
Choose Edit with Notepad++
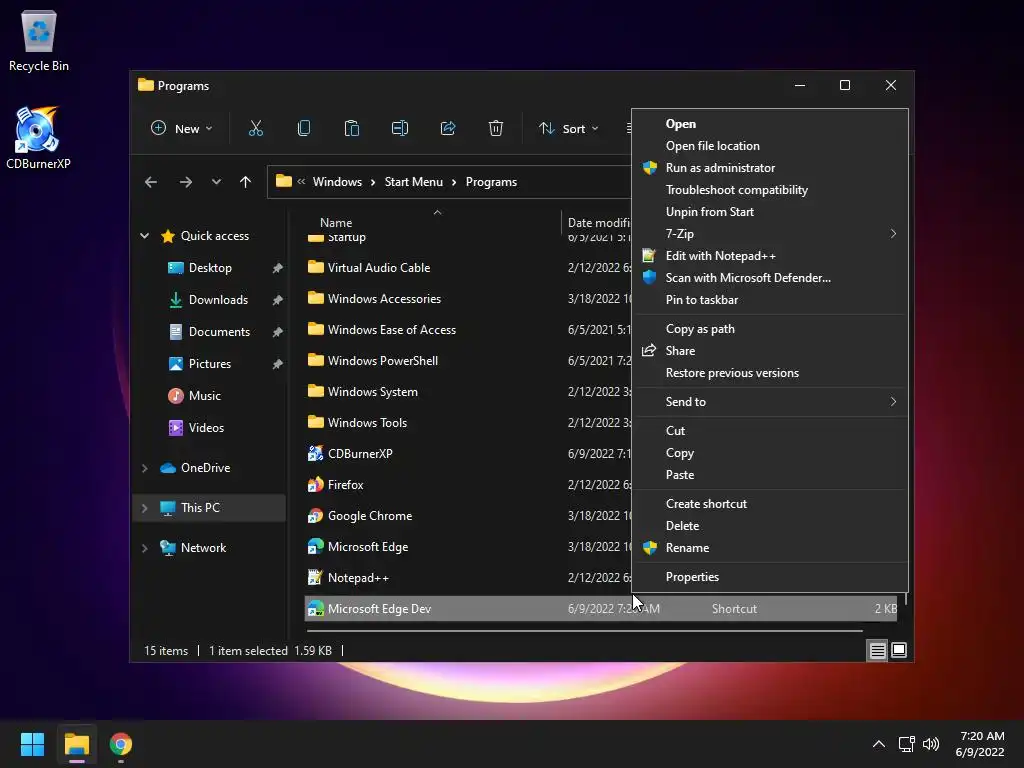[770, 256]
